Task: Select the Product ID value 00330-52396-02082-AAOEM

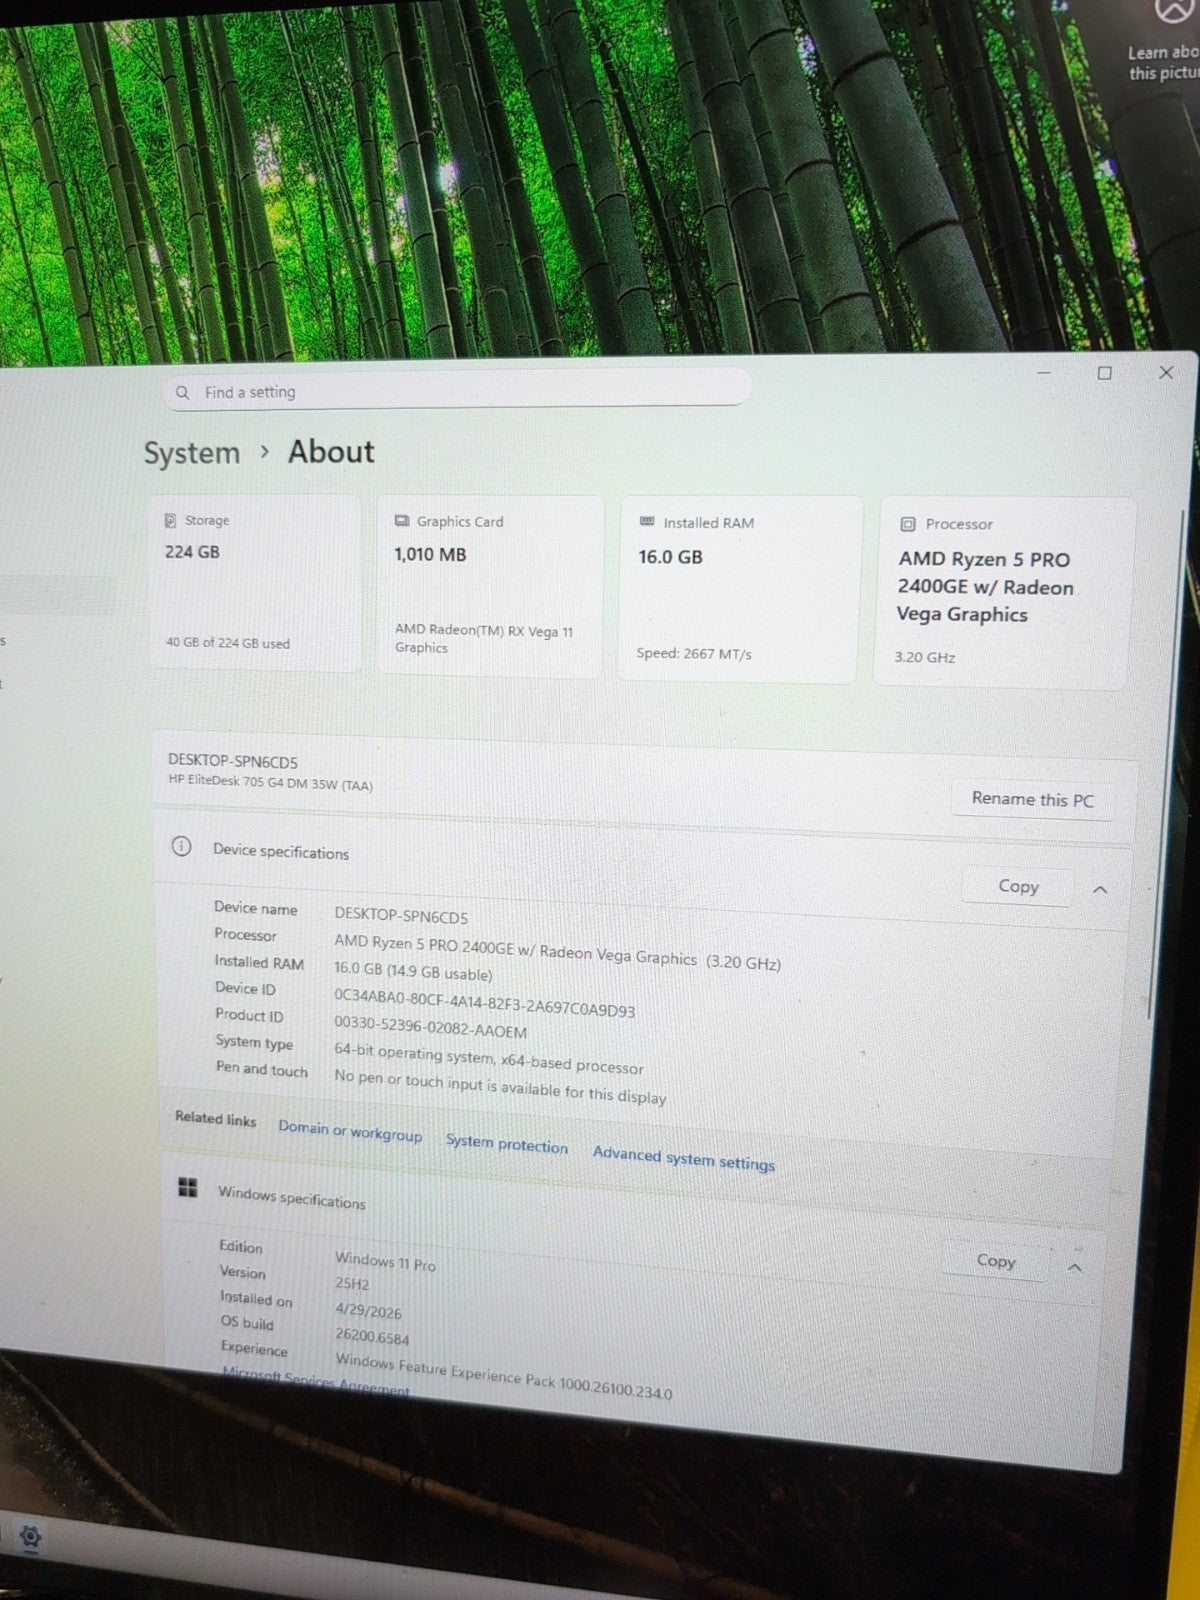Action: [430, 1027]
